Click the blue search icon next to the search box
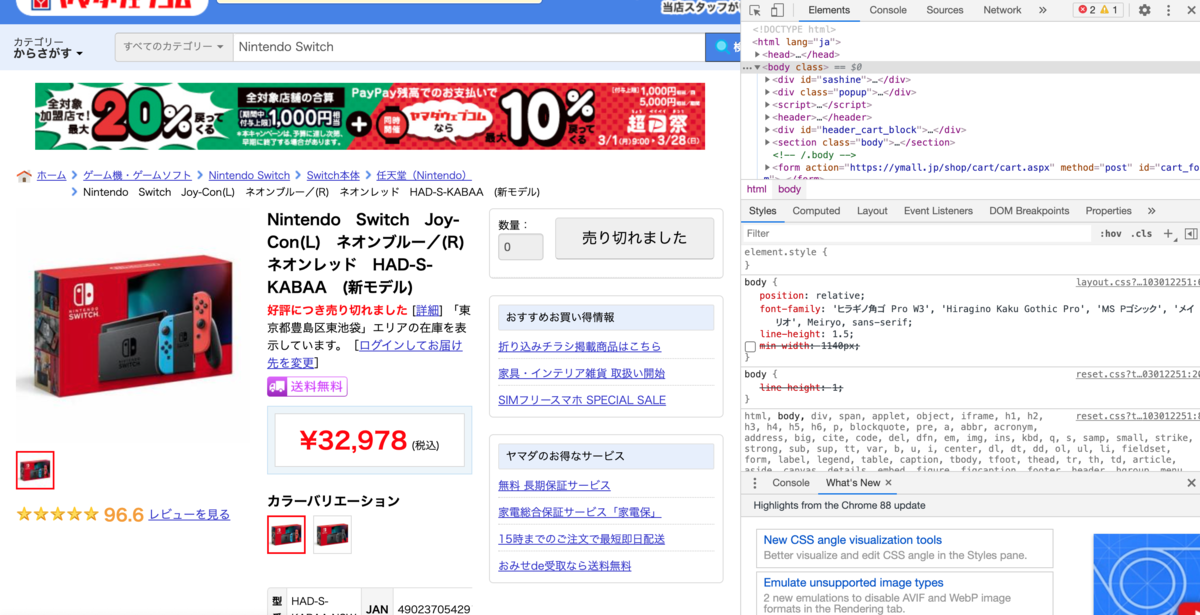Image resolution: width=1200 pixels, height=615 pixels. [x=722, y=46]
